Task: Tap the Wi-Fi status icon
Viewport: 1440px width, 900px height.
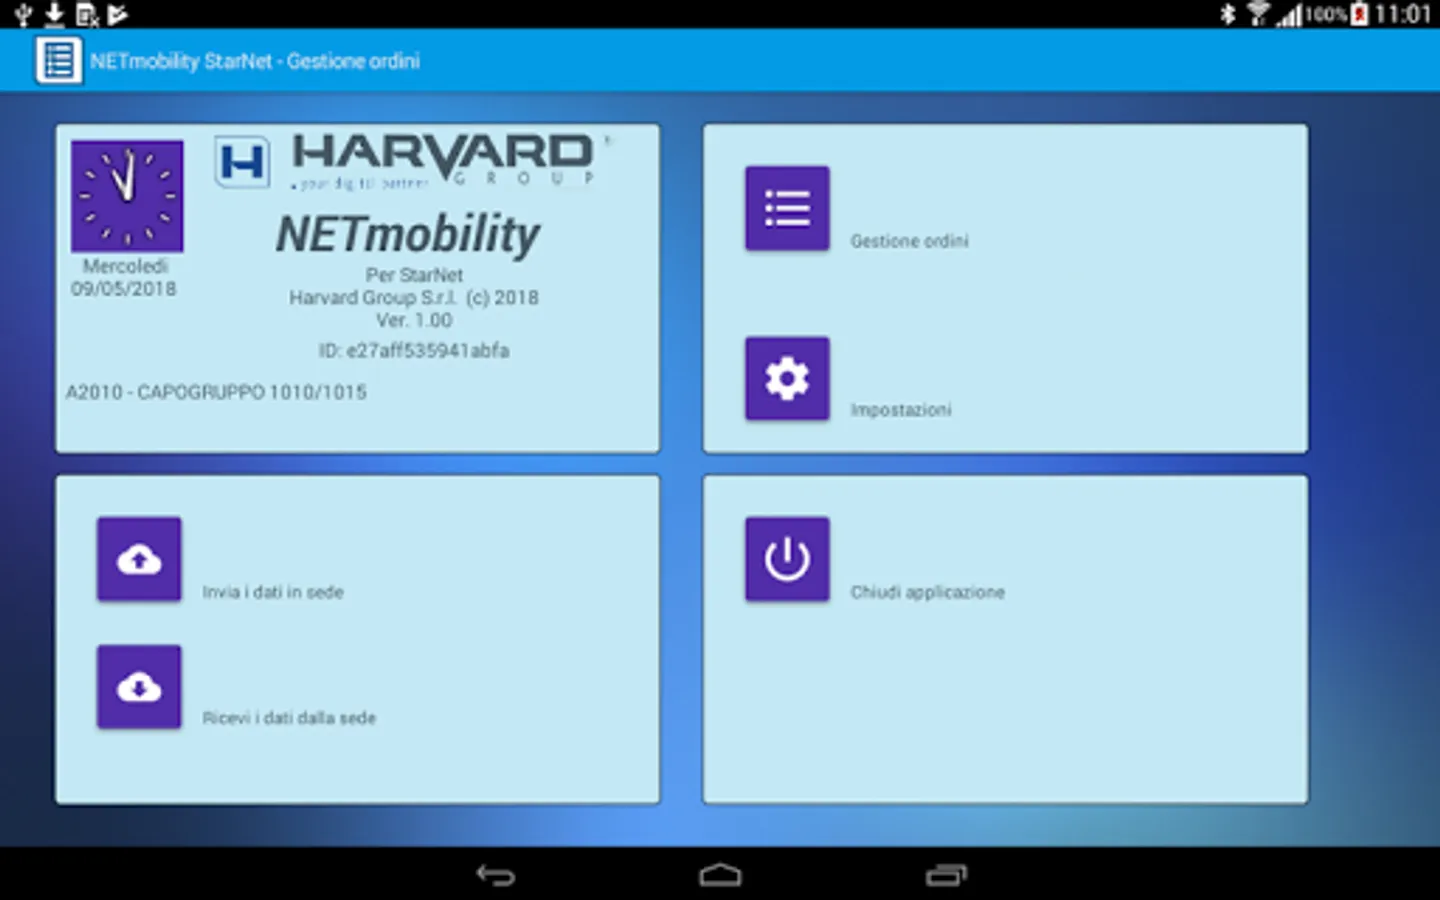Action: coord(1258,14)
